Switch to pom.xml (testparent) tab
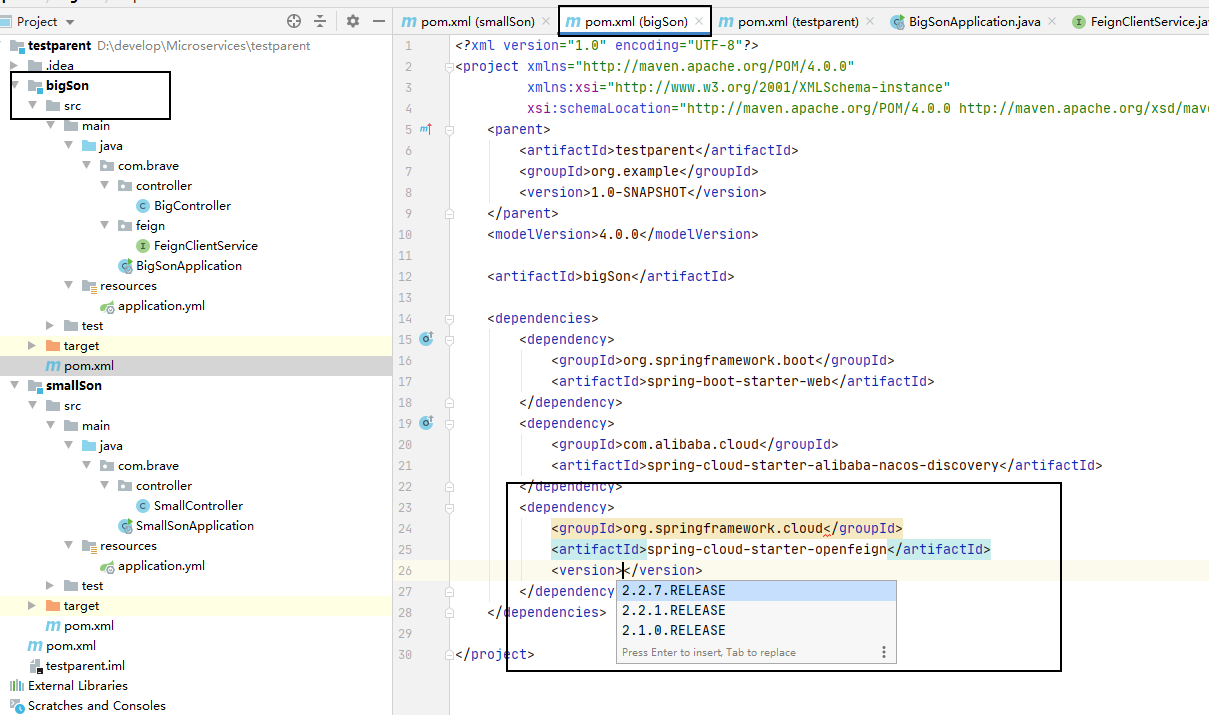This screenshot has width=1209, height=715. coord(797,21)
